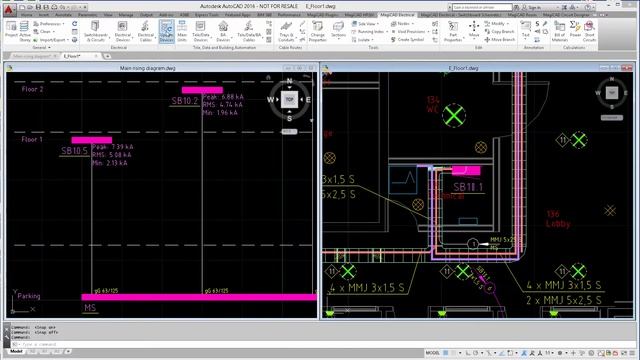Open Active Storey tool
Image resolution: width=640 pixels, height=360 pixels.
click(25, 31)
